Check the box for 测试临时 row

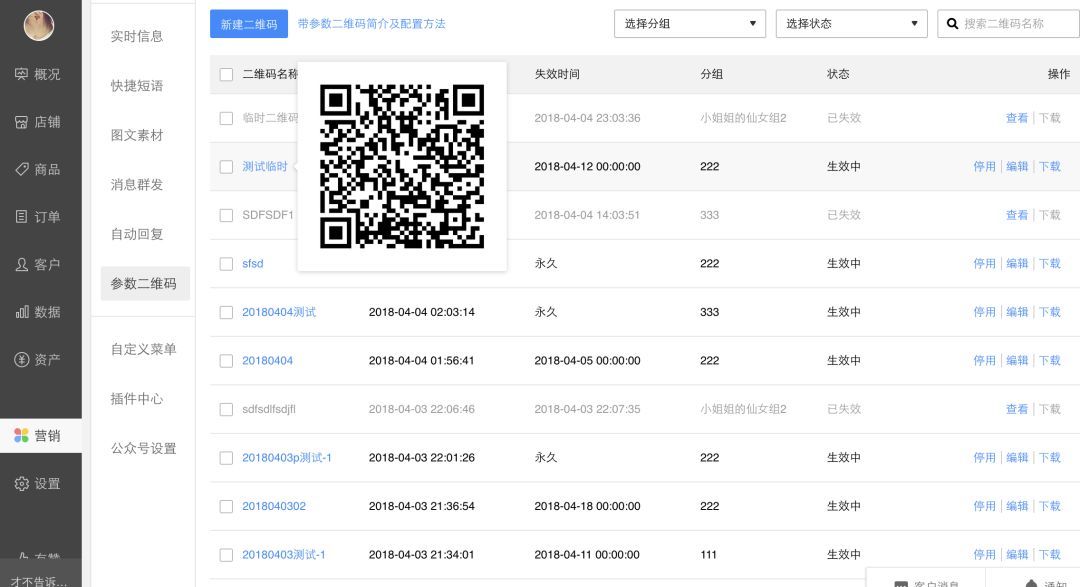226,167
